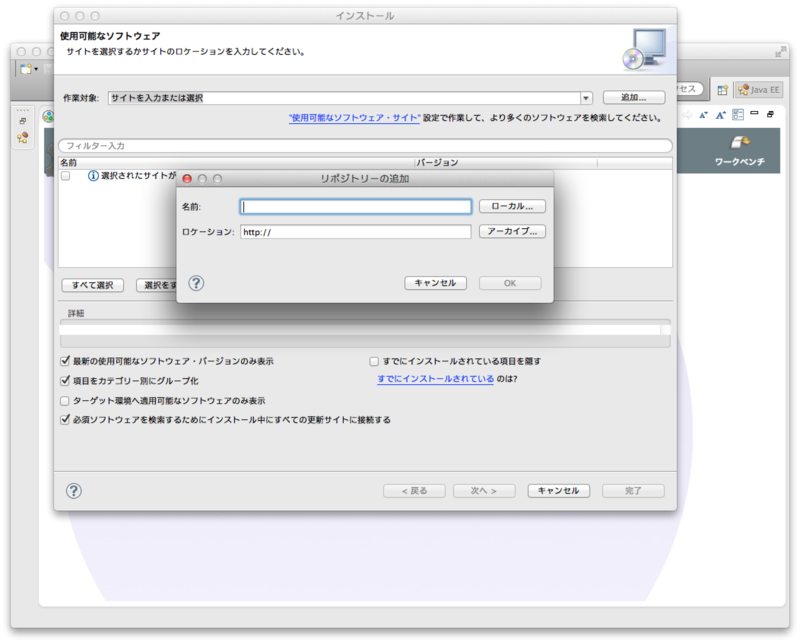Open the new wizard icon in the toolbar
Viewport: 800px width, 643px height.
click(26, 68)
